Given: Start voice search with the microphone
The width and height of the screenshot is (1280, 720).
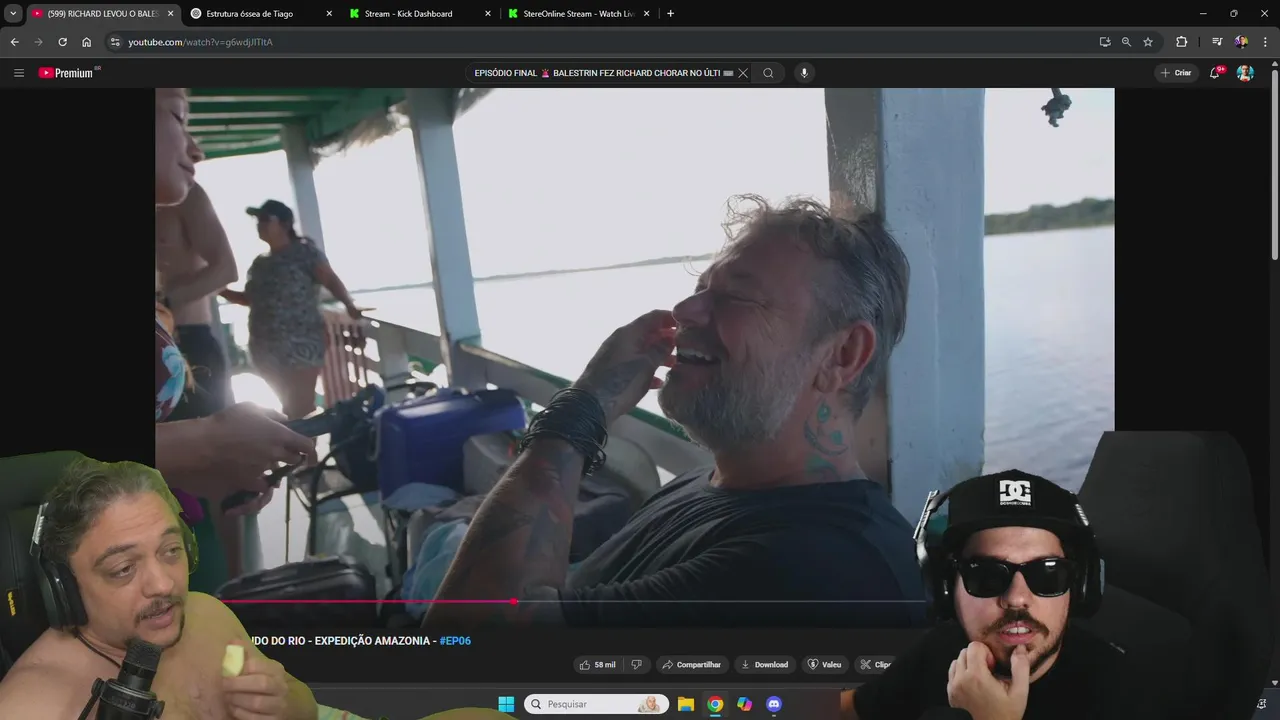Looking at the screenshot, I should click(x=803, y=73).
